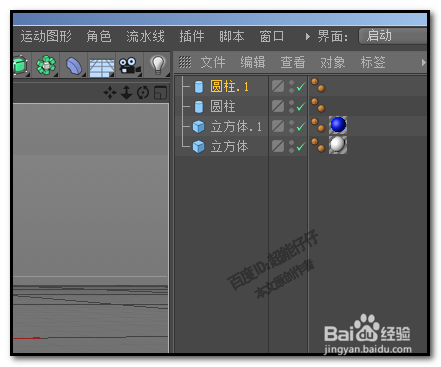Click the viewport toggle maximize icon
Screen dimensions: 441x367
point(160,93)
